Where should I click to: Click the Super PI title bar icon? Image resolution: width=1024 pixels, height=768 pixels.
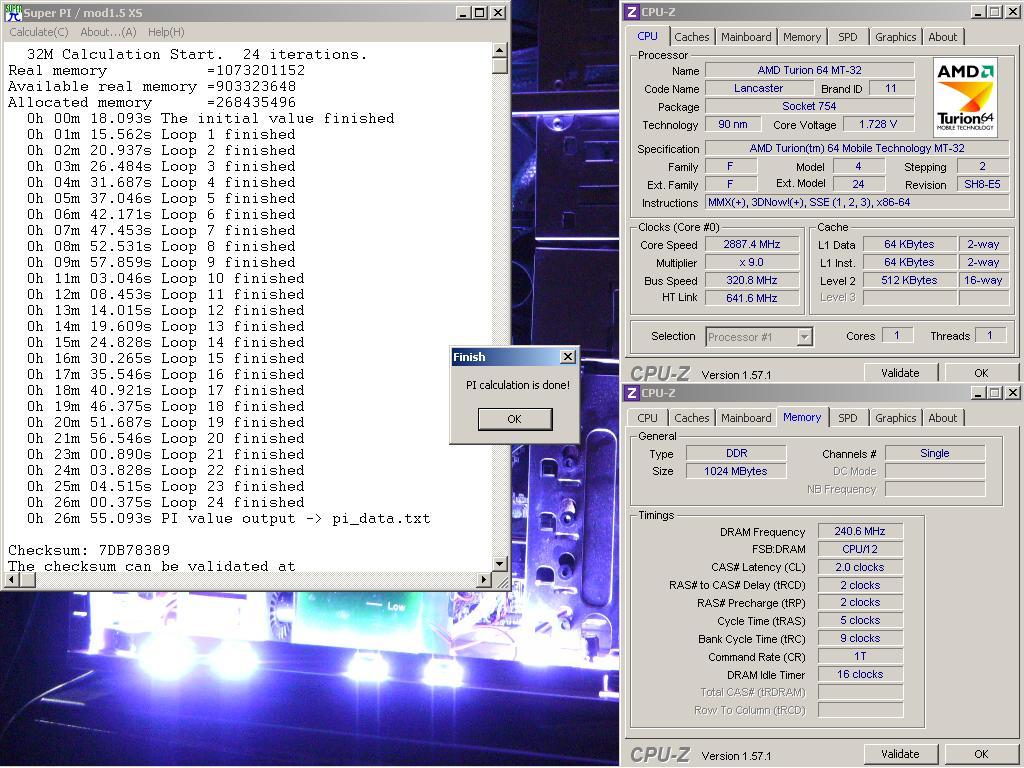pos(13,12)
